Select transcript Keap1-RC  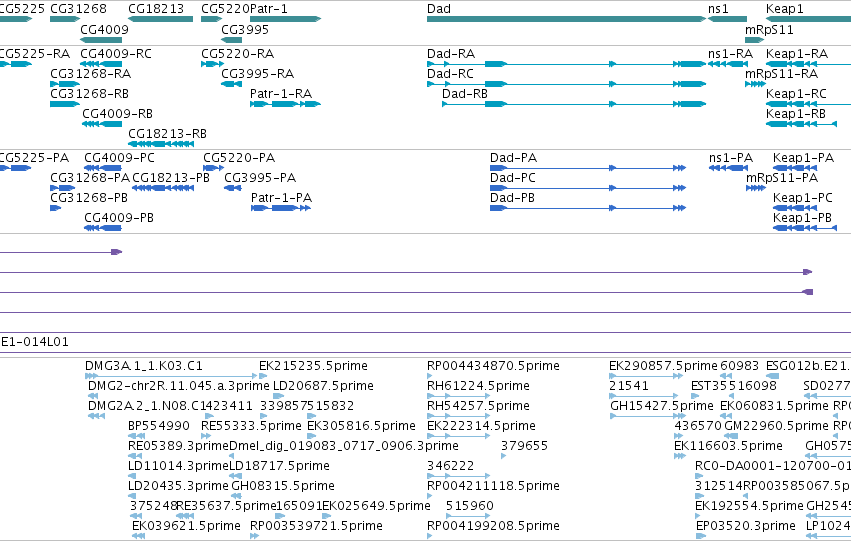(808, 104)
